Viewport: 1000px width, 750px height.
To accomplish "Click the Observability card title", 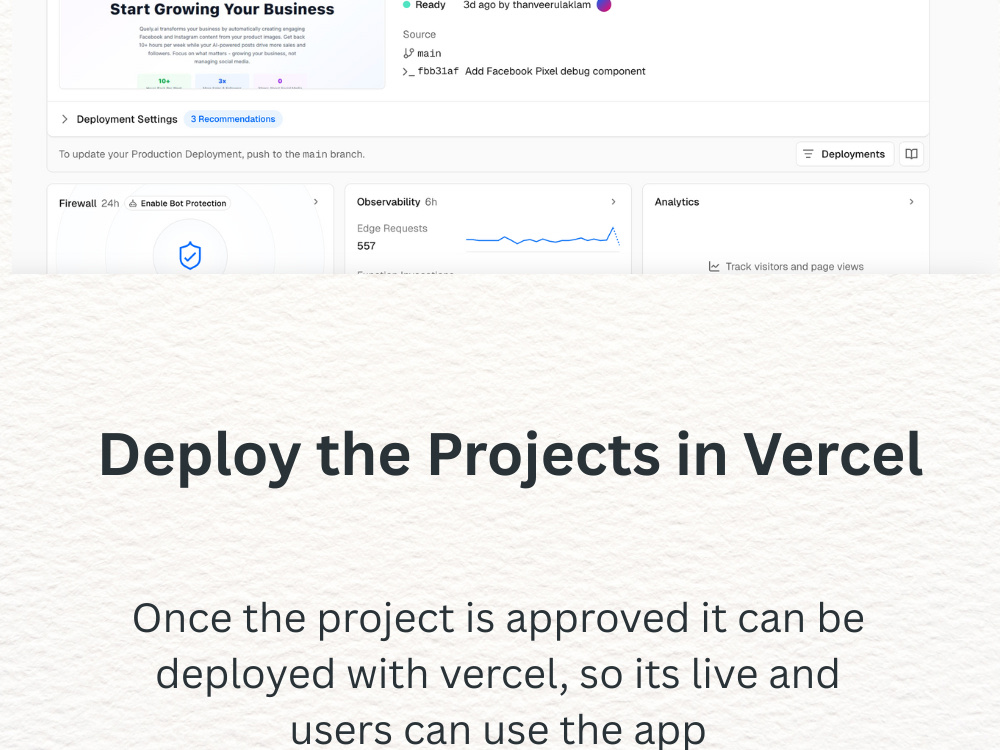I will tap(388, 202).
